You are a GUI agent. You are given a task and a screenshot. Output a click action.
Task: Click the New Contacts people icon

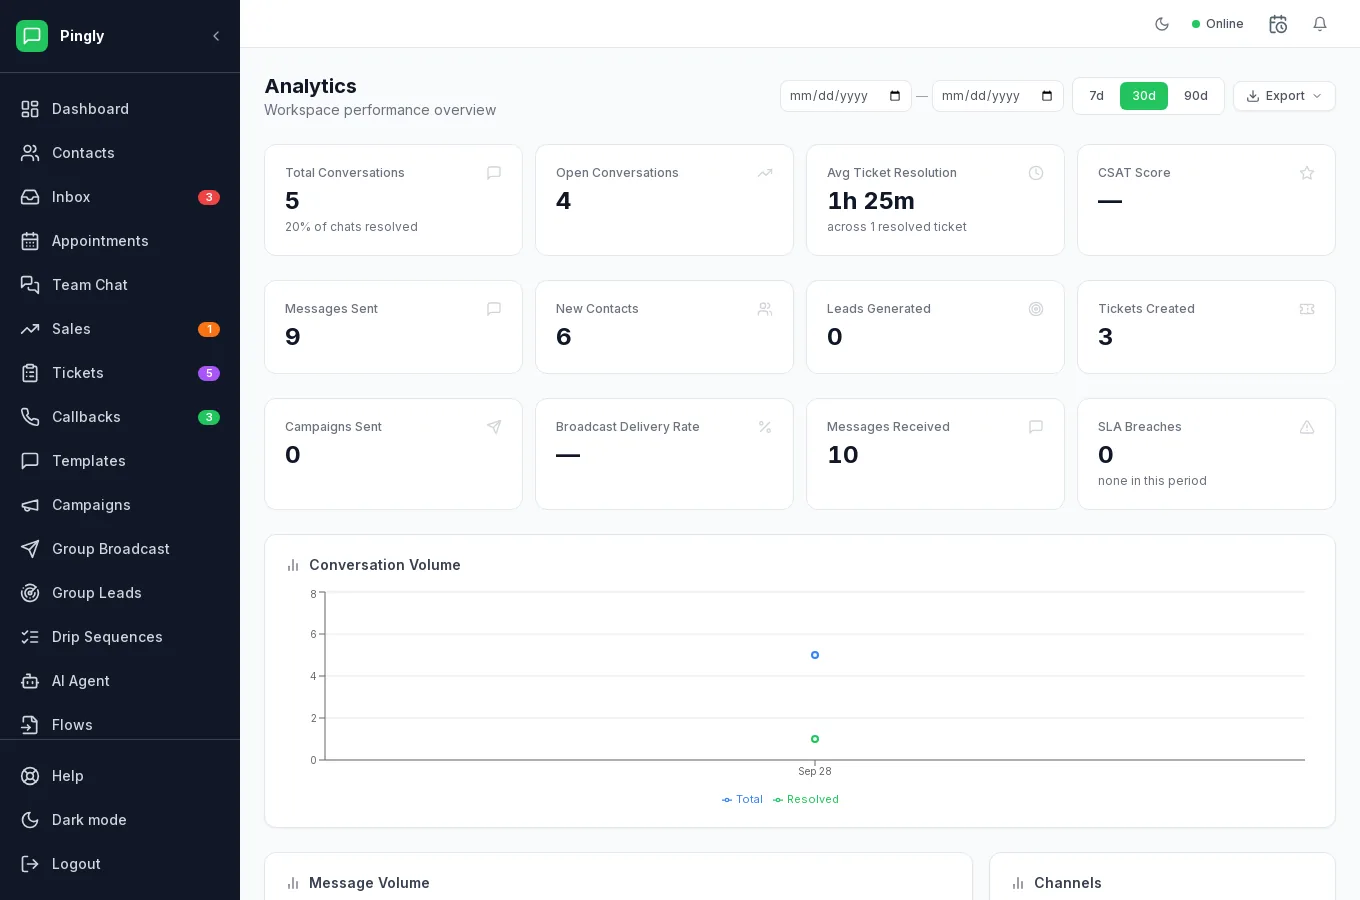click(x=765, y=309)
